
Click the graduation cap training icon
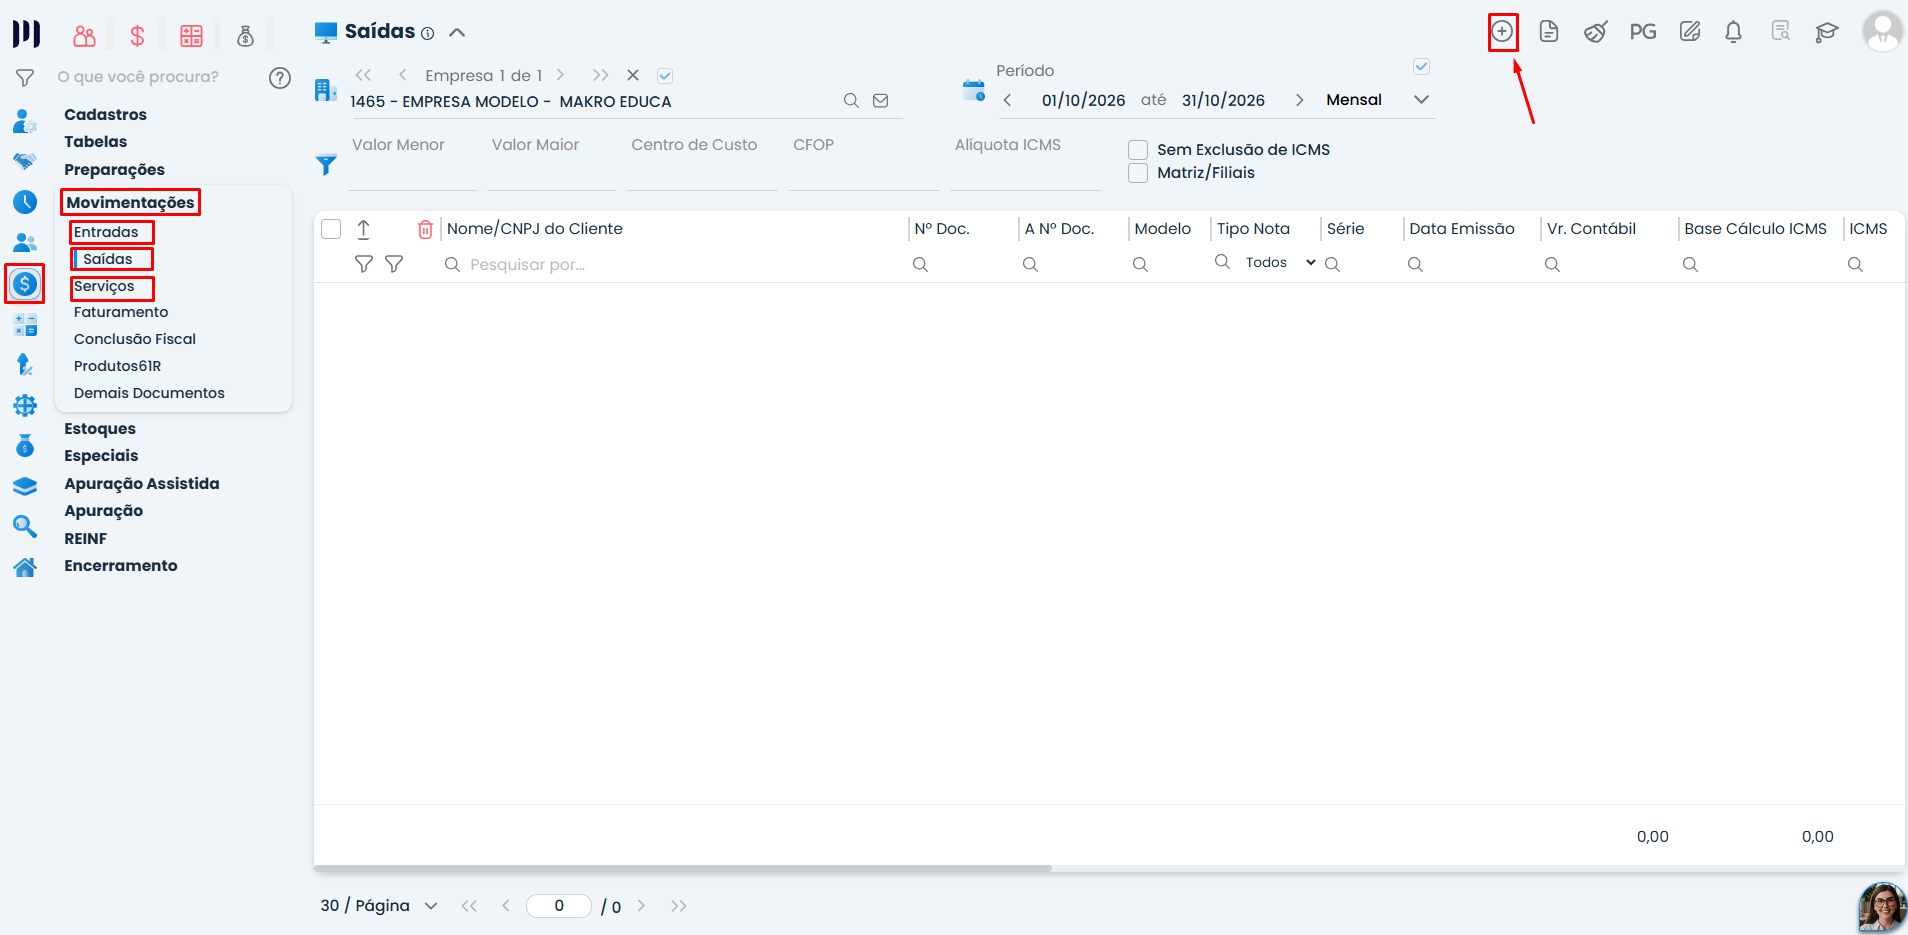coord(1827,32)
